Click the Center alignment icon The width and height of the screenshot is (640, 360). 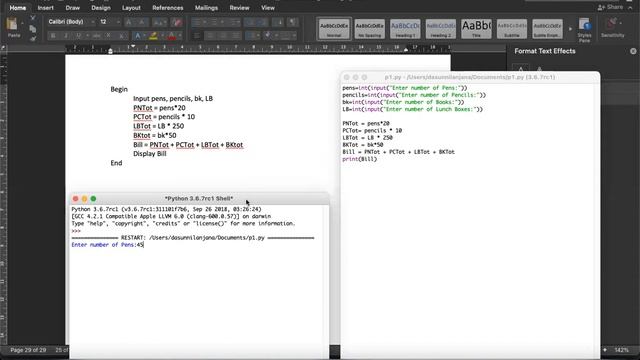tap(210, 36)
